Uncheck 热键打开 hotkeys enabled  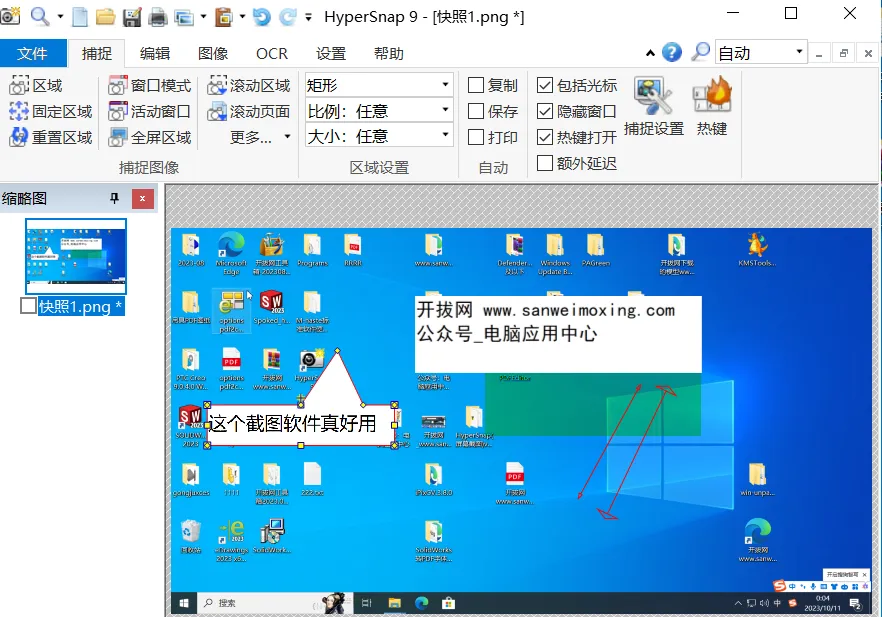544,137
